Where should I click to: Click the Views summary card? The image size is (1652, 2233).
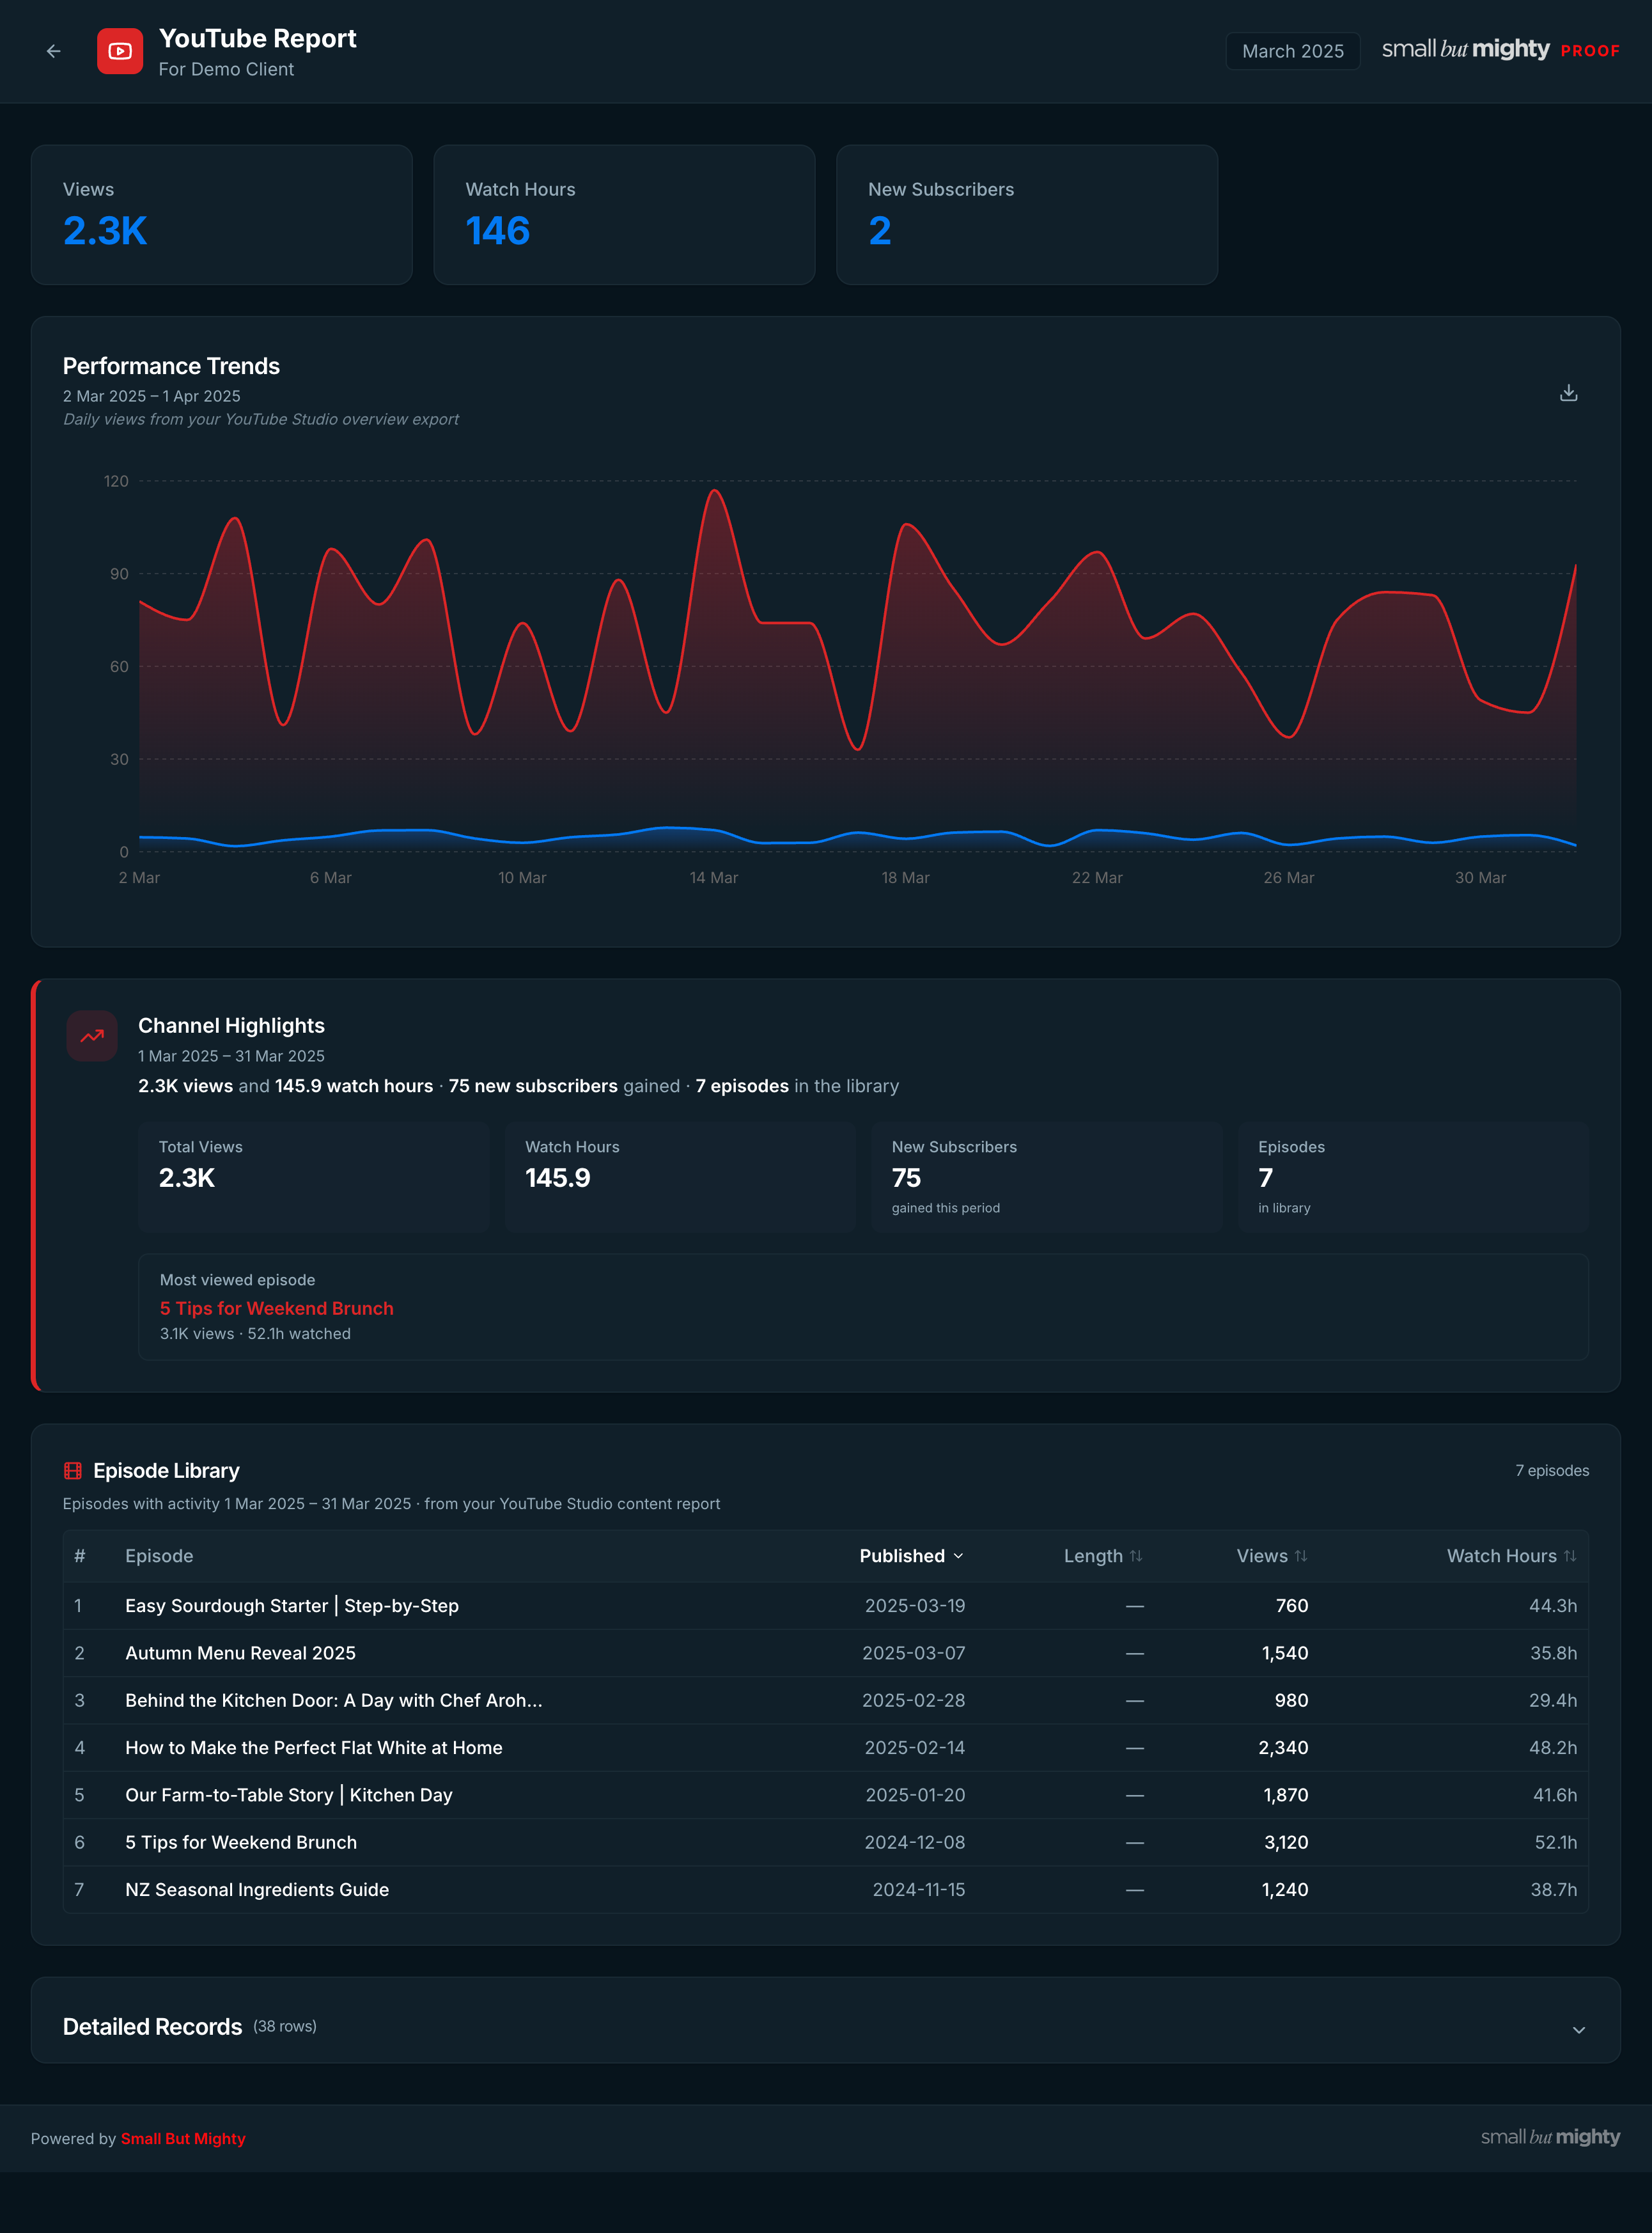tap(222, 215)
